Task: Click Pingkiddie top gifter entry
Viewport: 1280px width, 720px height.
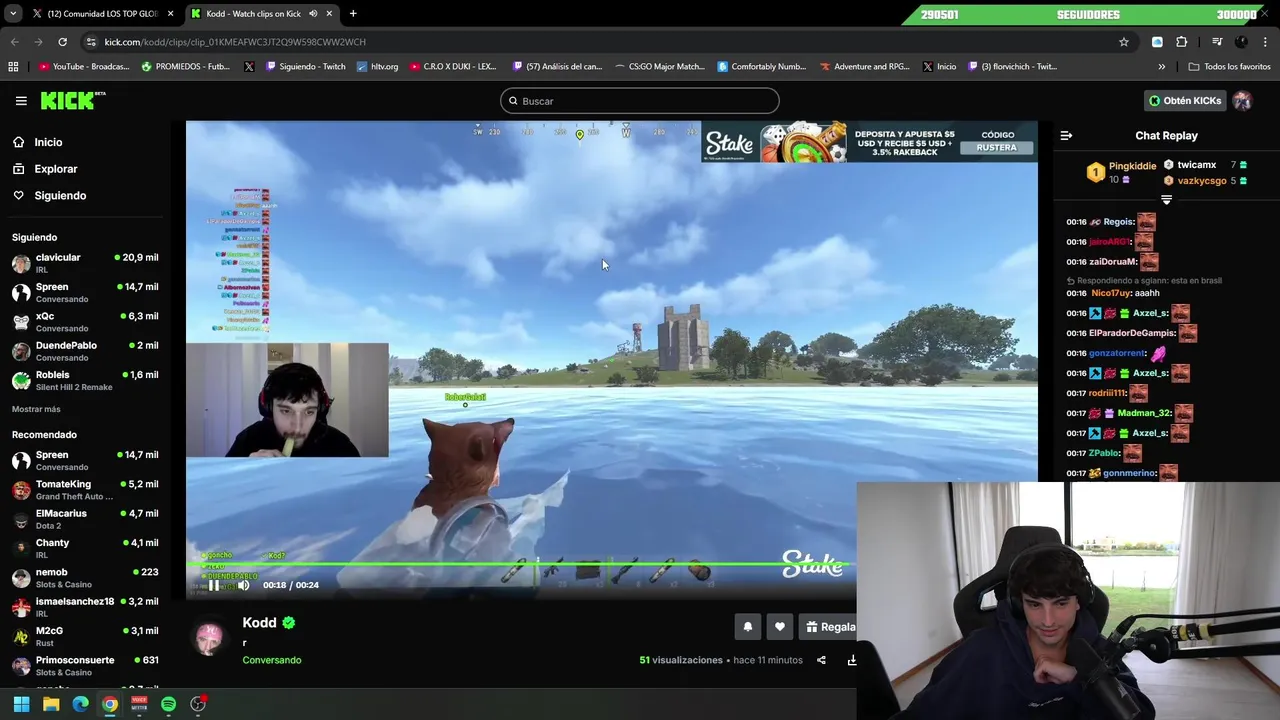Action: pos(1121,172)
